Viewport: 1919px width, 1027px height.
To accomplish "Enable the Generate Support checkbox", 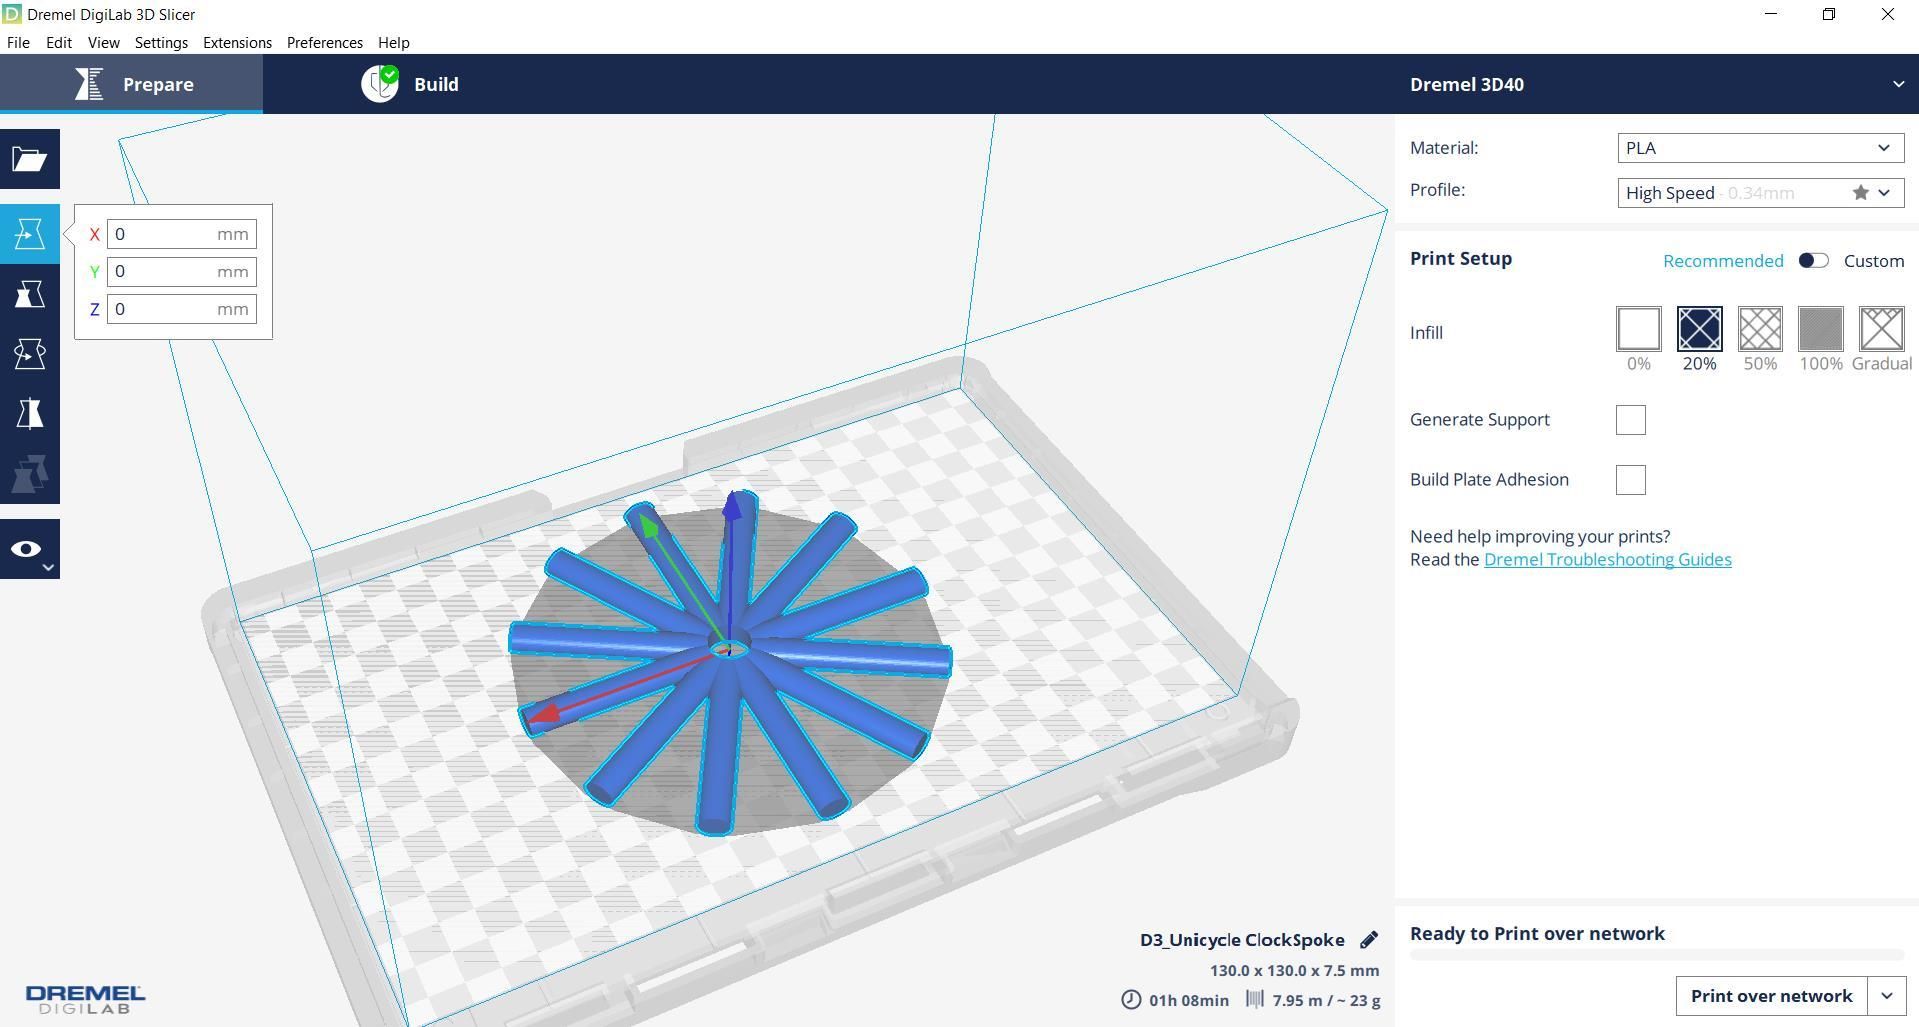I will point(1630,420).
